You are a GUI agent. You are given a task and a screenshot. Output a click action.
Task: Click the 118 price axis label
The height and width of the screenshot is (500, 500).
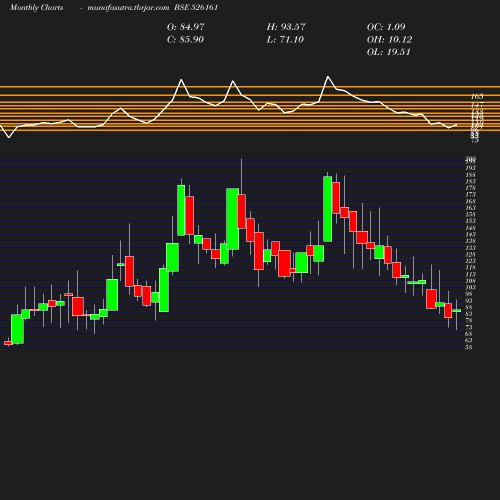point(471,268)
